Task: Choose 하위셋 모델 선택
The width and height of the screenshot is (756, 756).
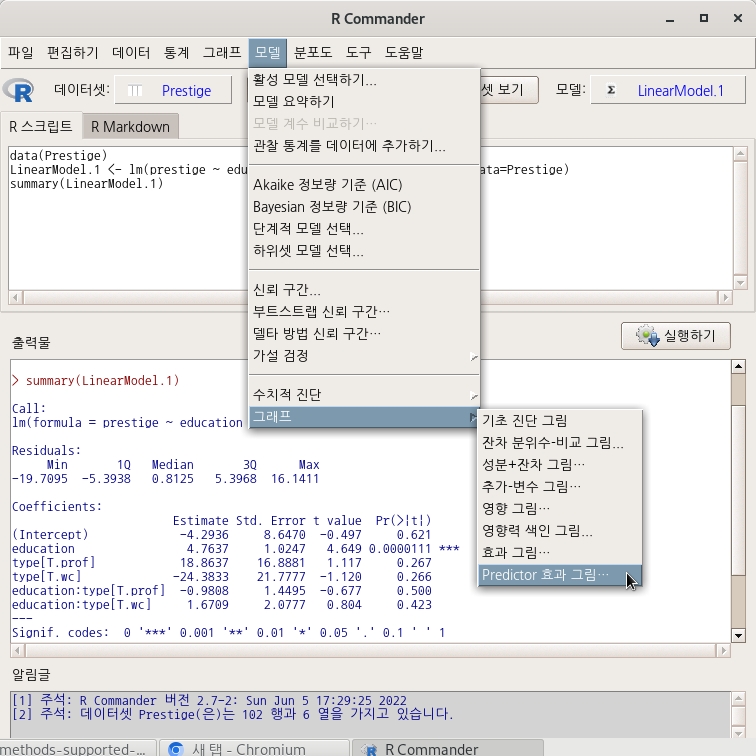Action: point(364,251)
